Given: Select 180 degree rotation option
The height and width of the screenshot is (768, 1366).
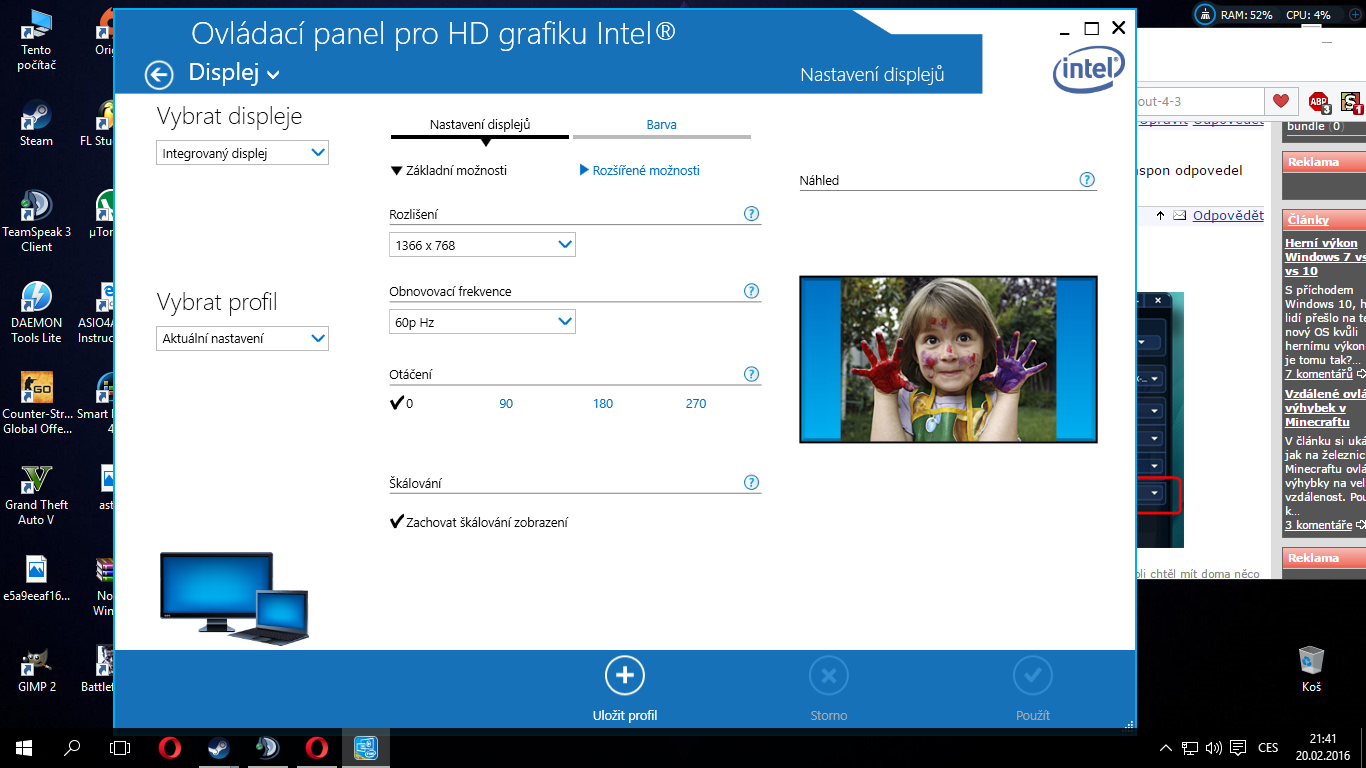Looking at the screenshot, I should point(603,404).
